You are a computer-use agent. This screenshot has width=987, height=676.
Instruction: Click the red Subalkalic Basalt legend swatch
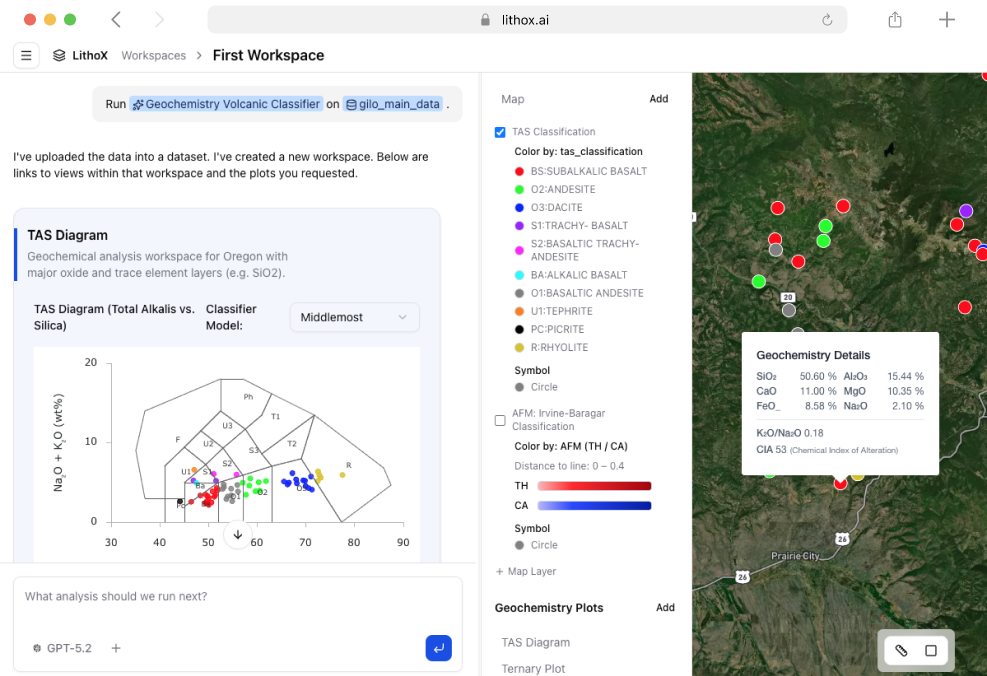point(519,171)
